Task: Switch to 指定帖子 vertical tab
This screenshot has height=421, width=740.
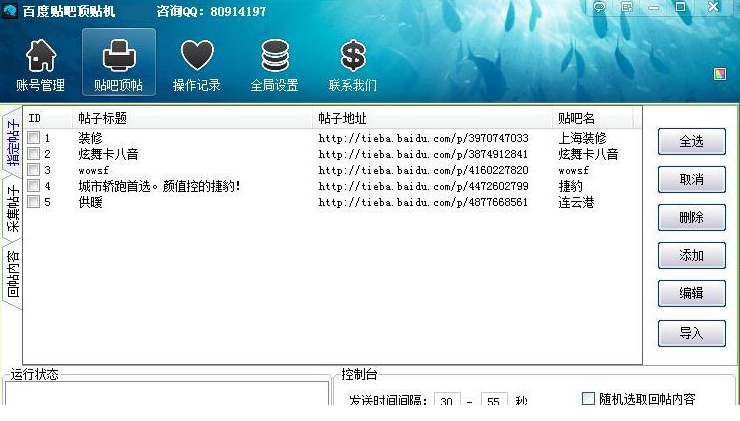Action: 12,142
